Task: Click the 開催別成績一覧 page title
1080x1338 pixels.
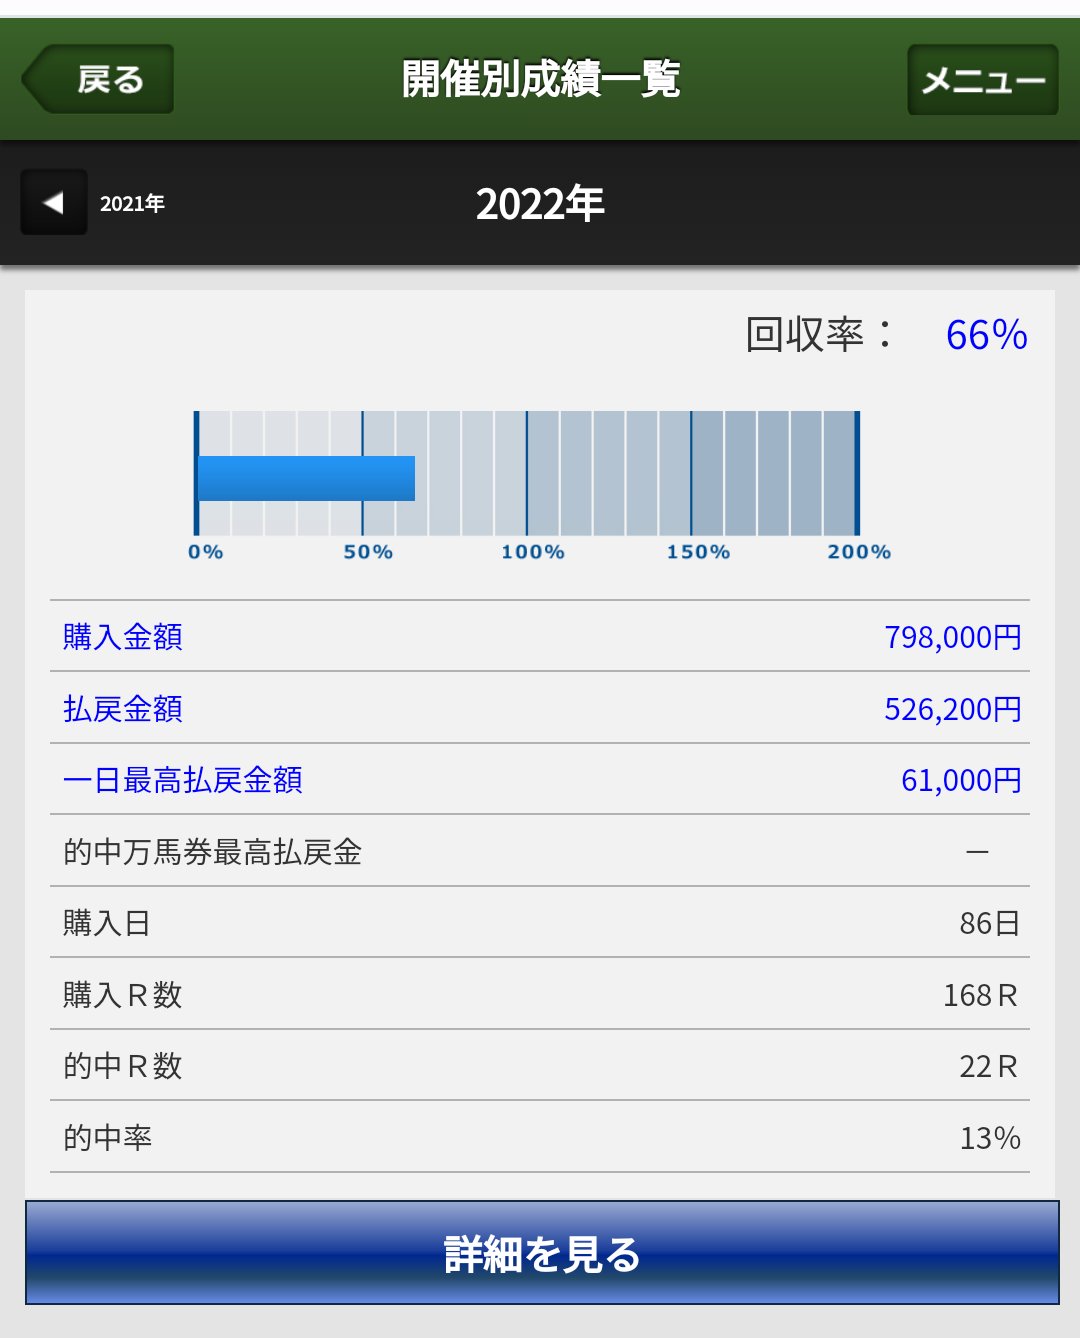Action: coord(540,79)
